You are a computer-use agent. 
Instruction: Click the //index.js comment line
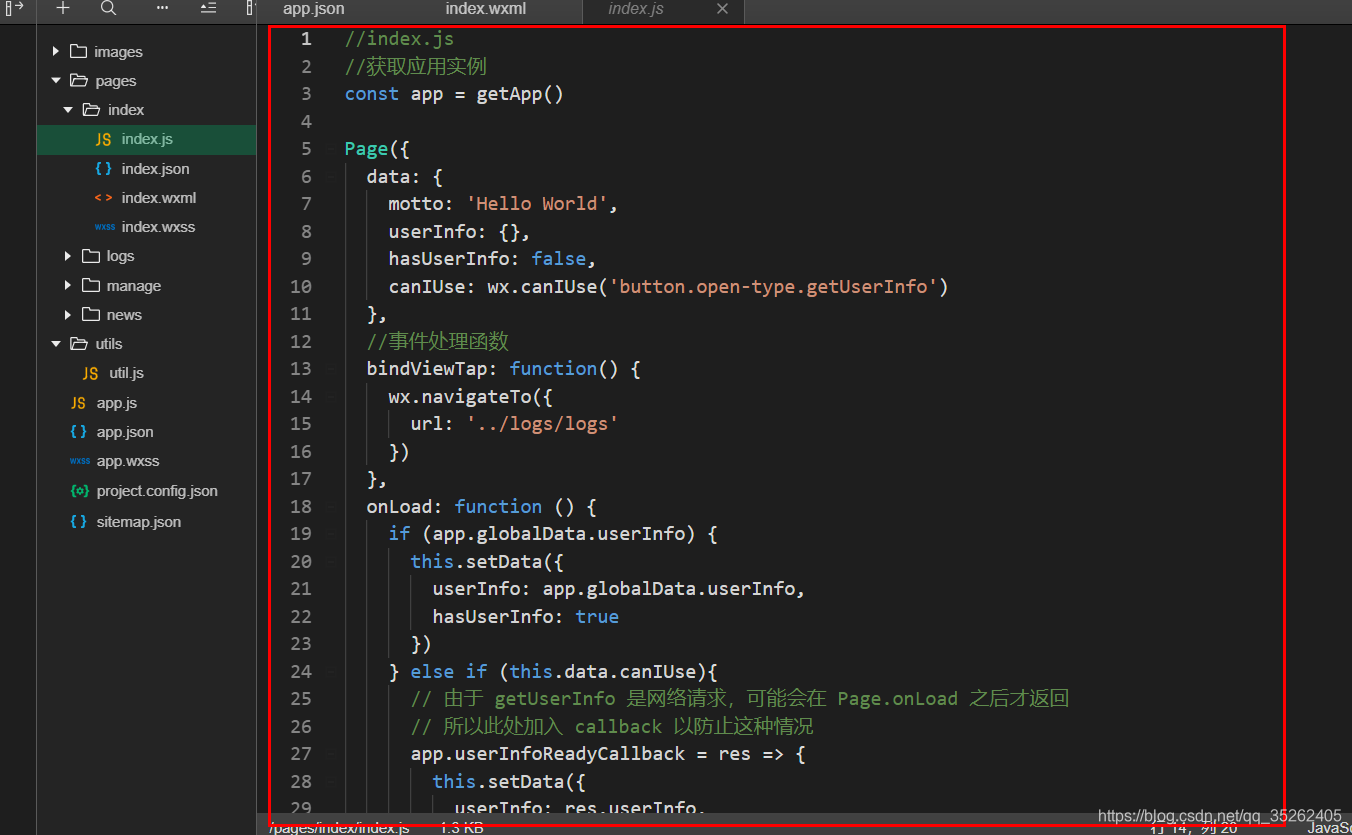(x=399, y=39)
